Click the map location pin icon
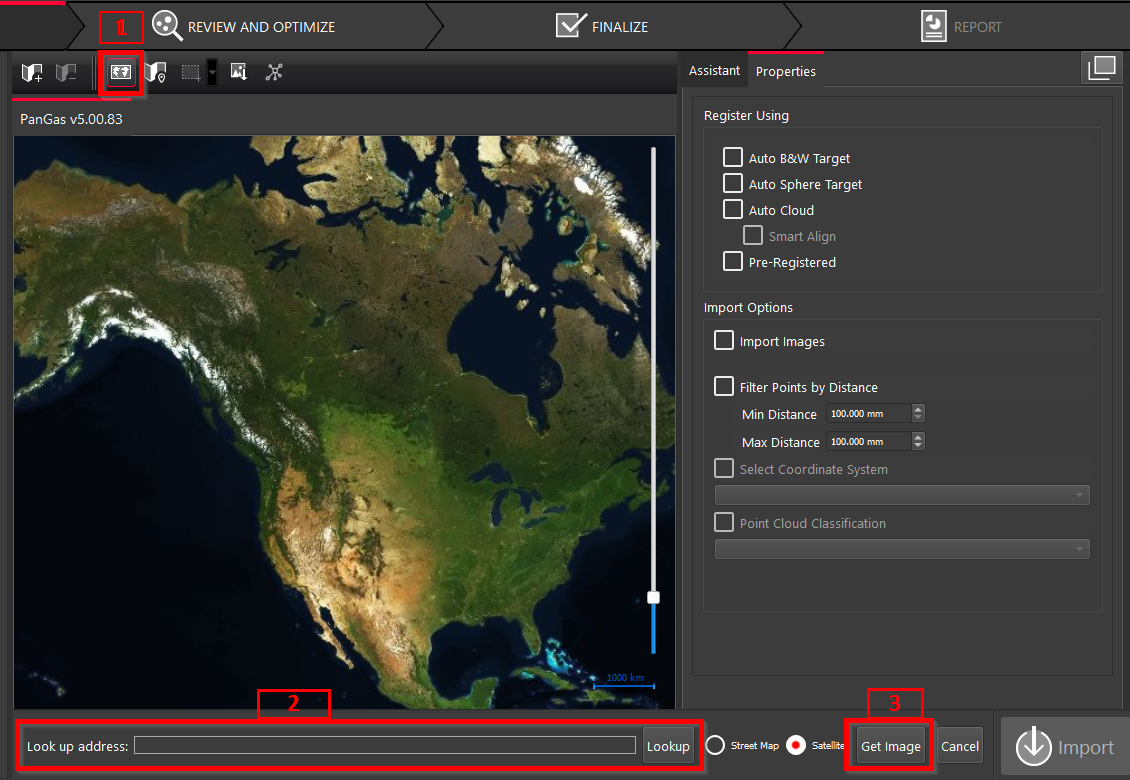This screenshot has width=1130, height=780. (156, 73)
